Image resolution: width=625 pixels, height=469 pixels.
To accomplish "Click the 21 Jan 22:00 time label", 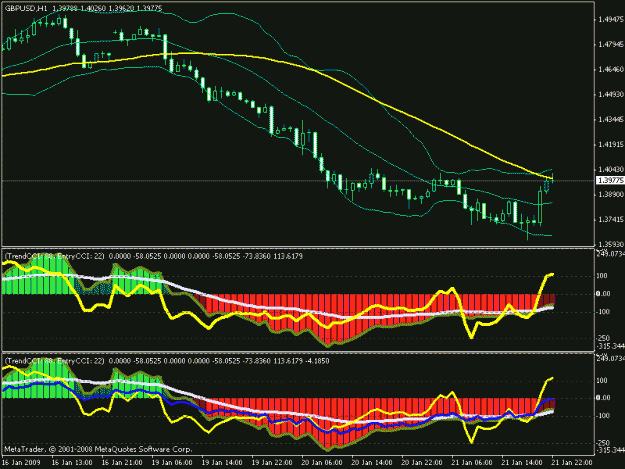I will click(572, 463).
